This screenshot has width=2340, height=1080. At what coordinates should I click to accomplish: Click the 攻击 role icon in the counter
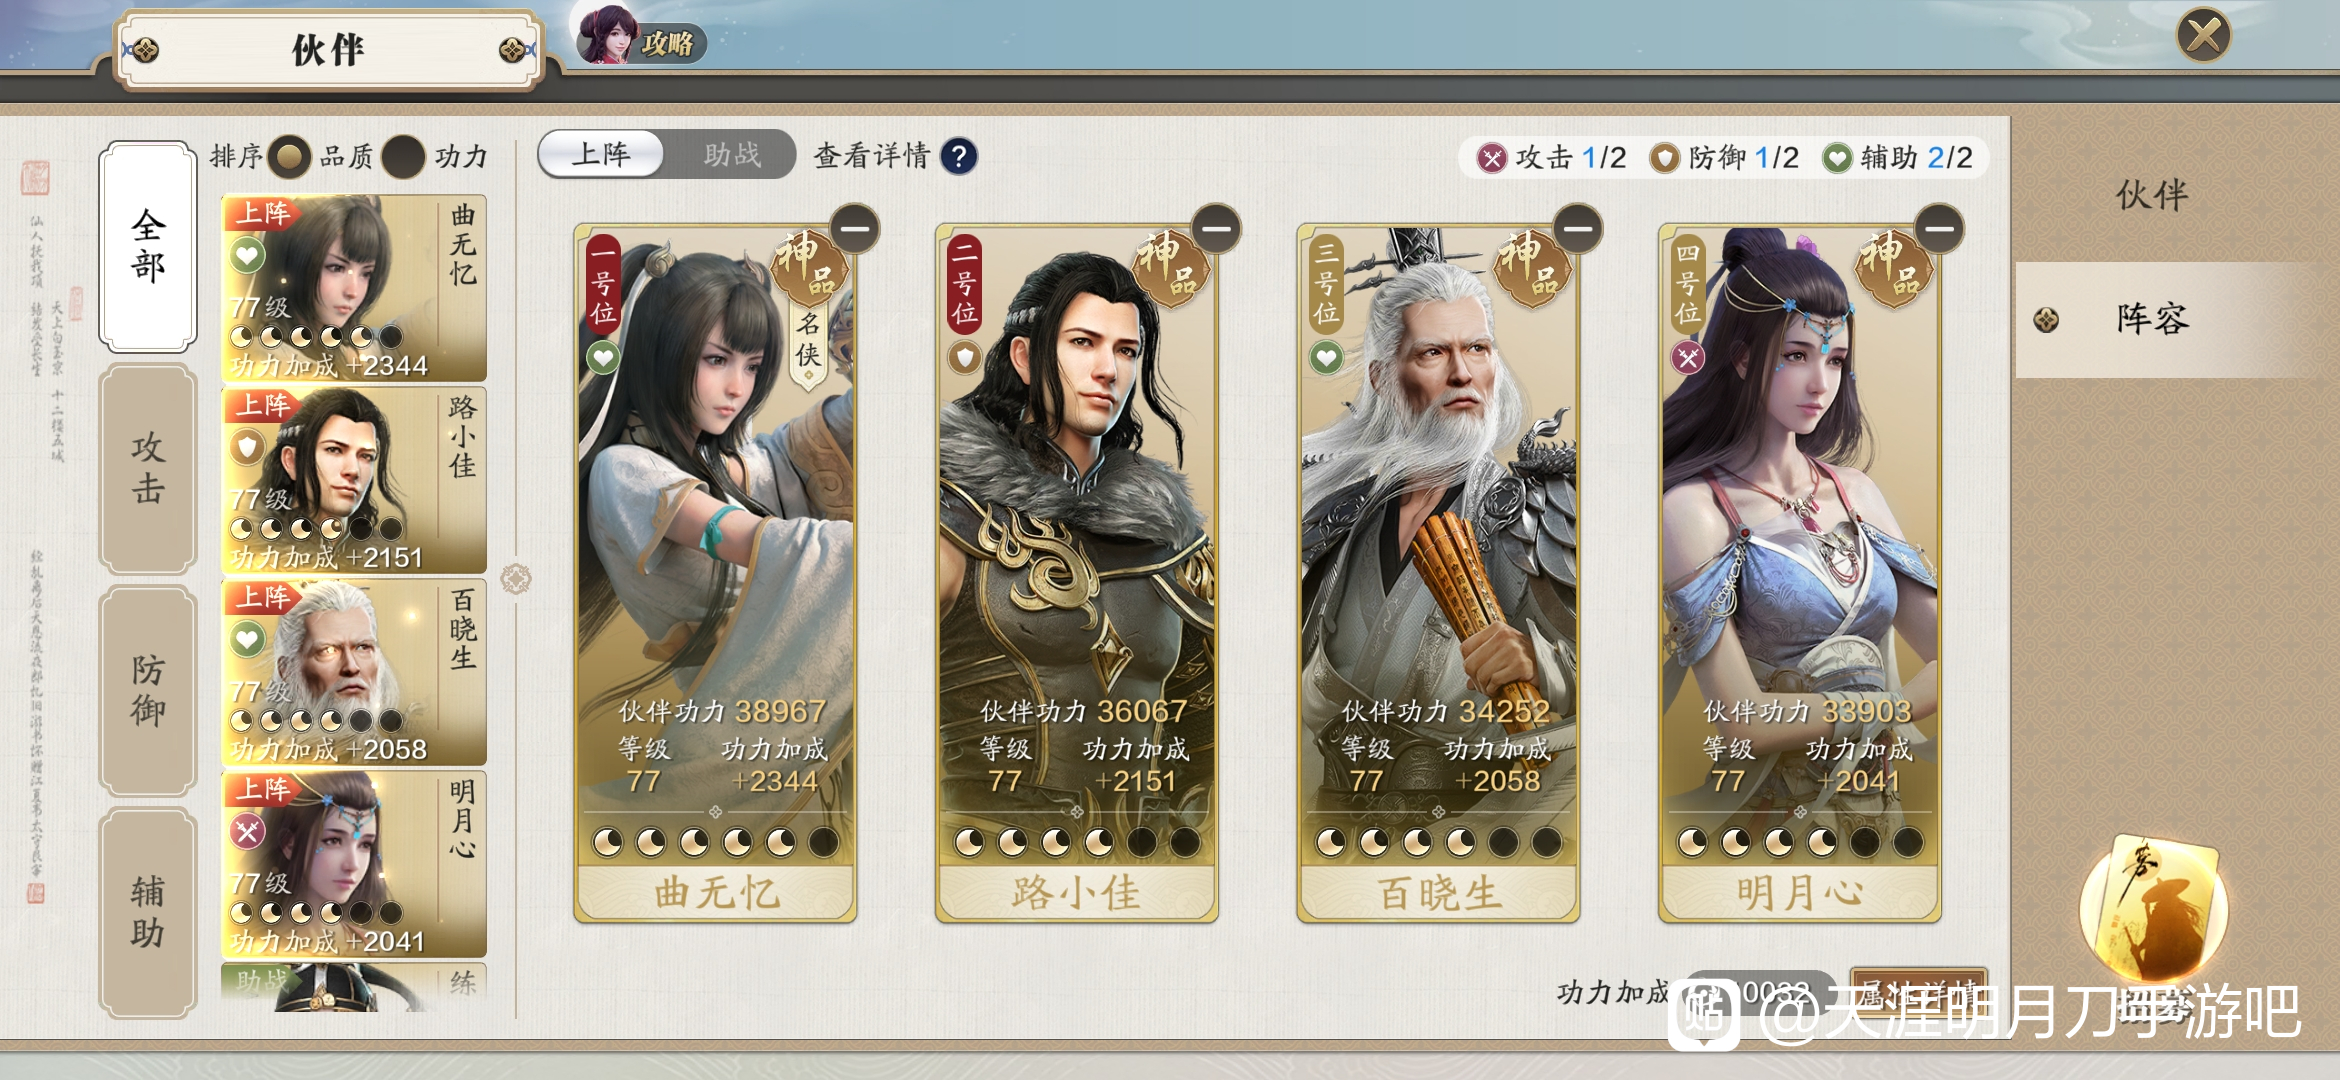pos(1492,158)
